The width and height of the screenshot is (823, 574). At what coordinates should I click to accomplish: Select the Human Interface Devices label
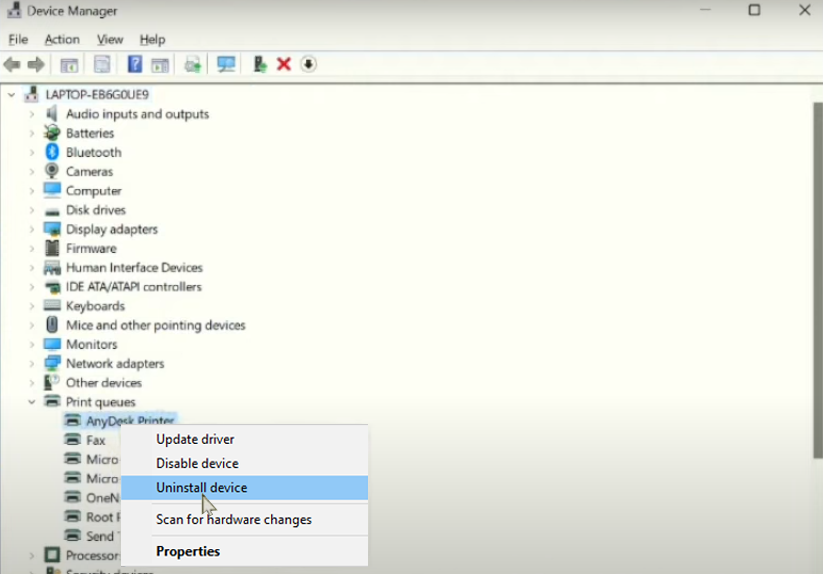134,268
